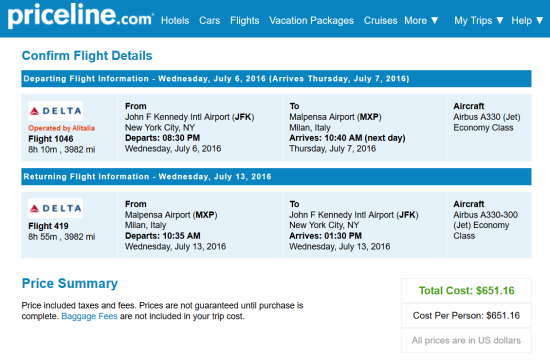Click the Delta logo for Flight 1046
Screen dimensions: 550x364
pyautogui.click(x=55, y=111)
